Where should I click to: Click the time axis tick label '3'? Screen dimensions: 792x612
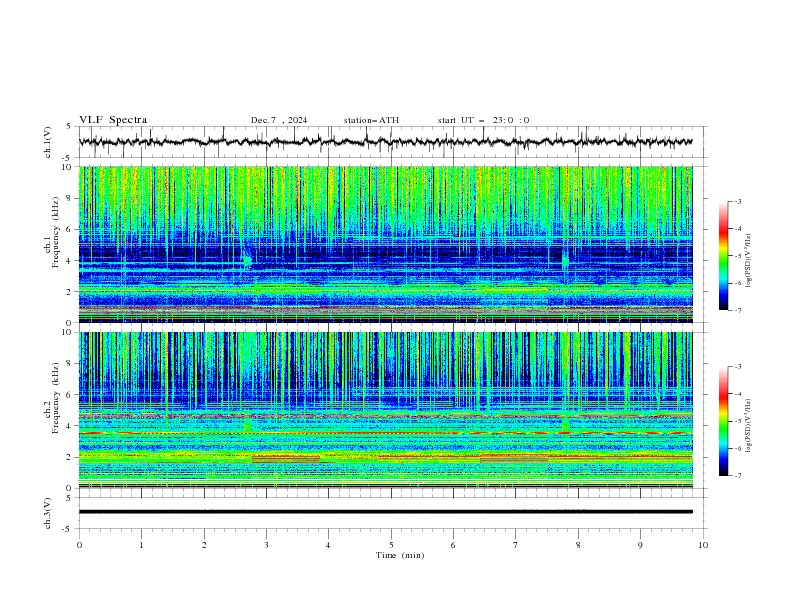coord(266,545)
